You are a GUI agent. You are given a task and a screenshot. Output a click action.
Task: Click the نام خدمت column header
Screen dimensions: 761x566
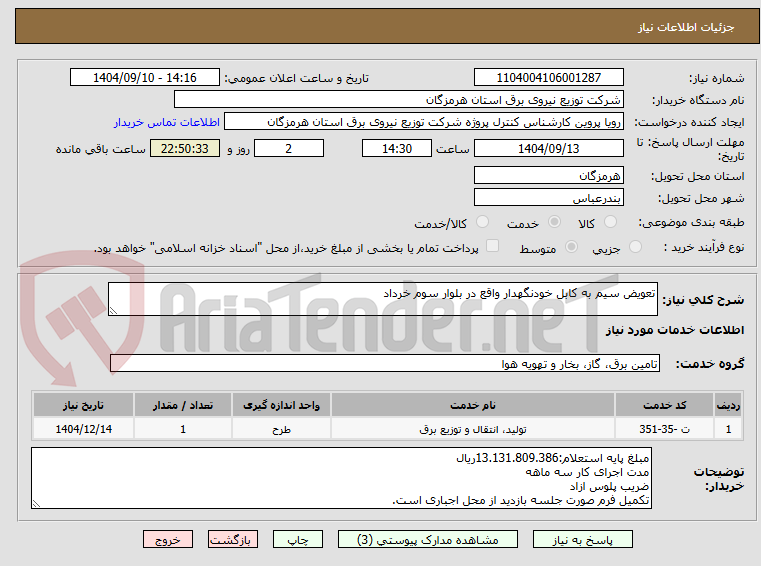pyautogui.click(x=473, y=405)
